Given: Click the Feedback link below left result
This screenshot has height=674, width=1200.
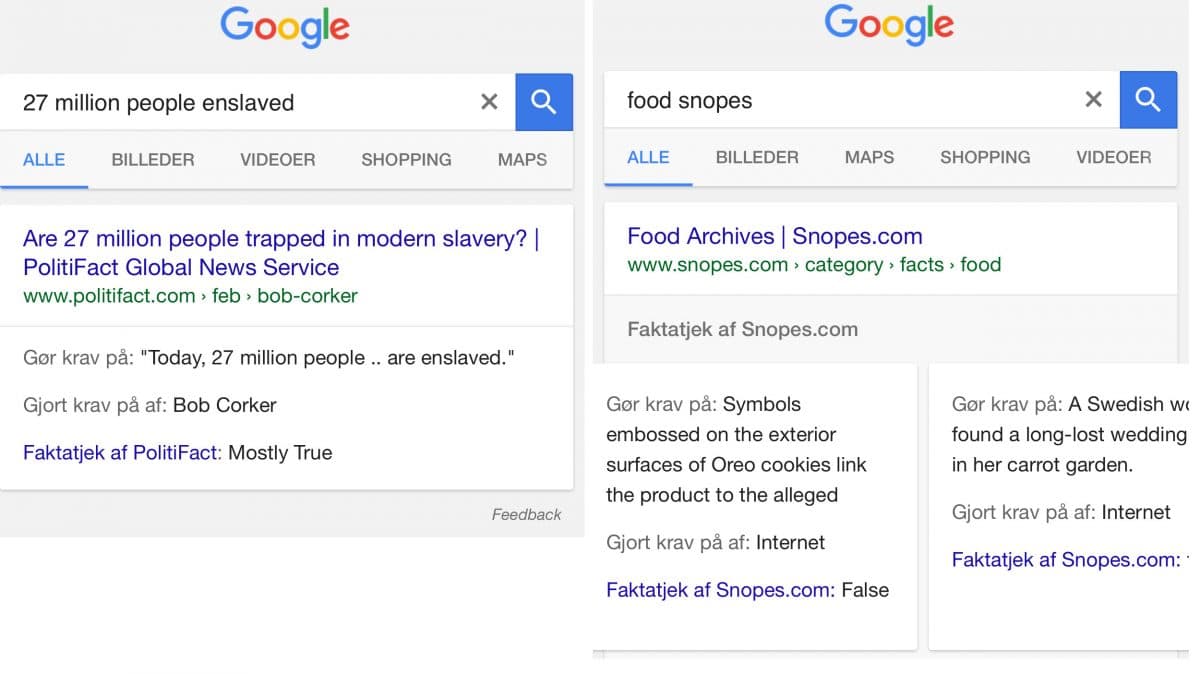Looking at the screenshot, I should [x=526, y=515].
